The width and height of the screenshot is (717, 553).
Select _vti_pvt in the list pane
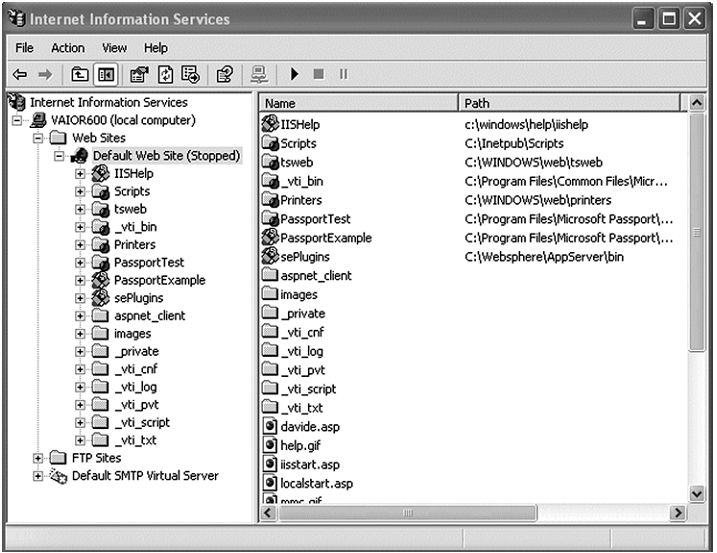tap(303, 370)
